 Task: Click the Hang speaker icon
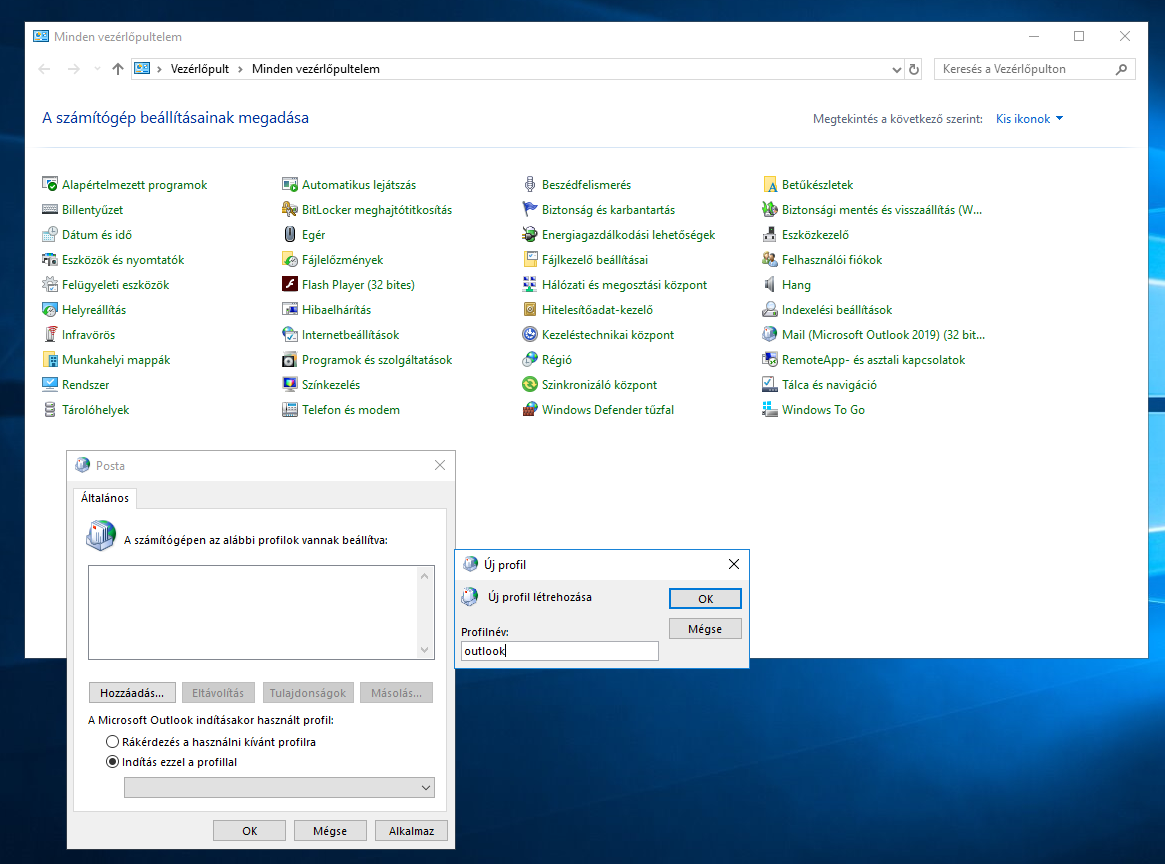point(770,285)
